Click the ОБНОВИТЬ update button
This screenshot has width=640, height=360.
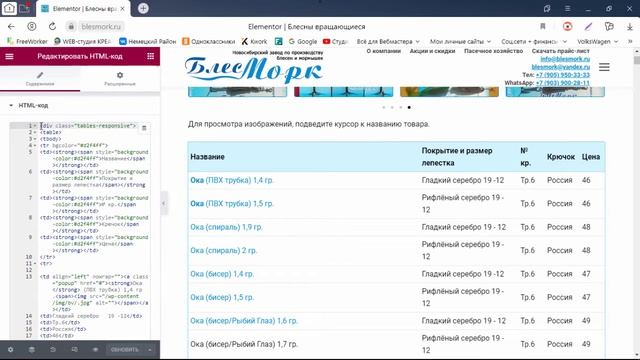click(124, 350)
